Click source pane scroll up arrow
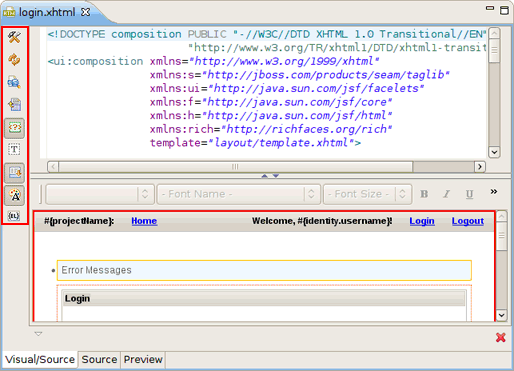514x371 pixels. [494, 33]
